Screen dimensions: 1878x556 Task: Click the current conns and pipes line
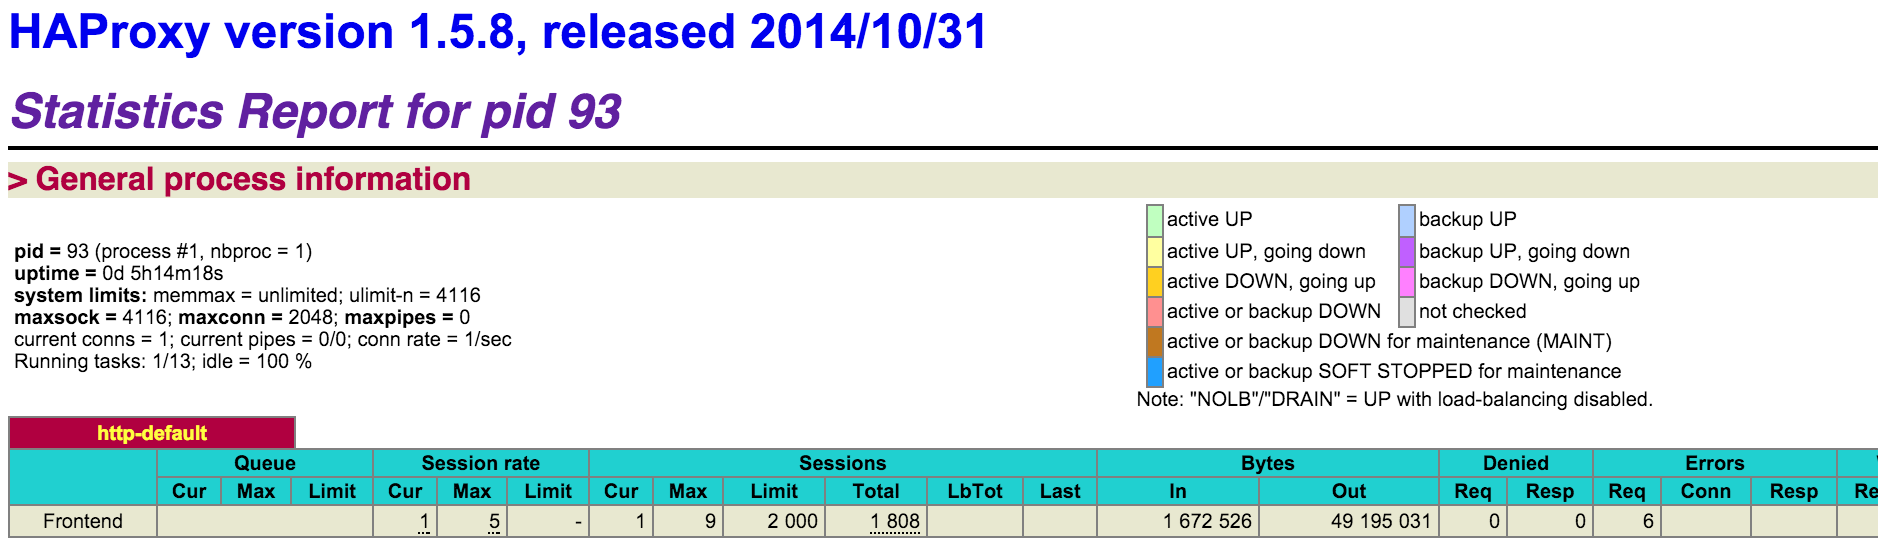coord(263,339)
